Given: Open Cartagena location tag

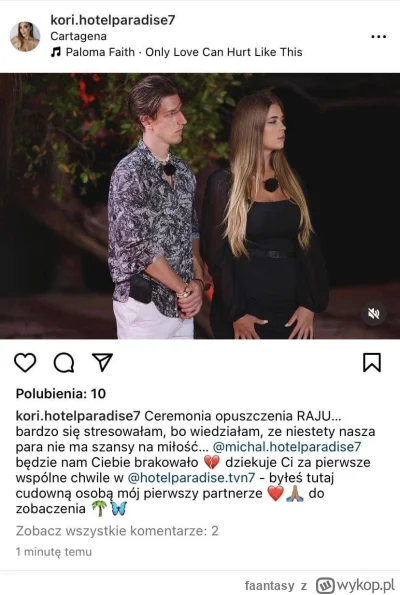Looking at the screenshot, I should pos(79,36).
